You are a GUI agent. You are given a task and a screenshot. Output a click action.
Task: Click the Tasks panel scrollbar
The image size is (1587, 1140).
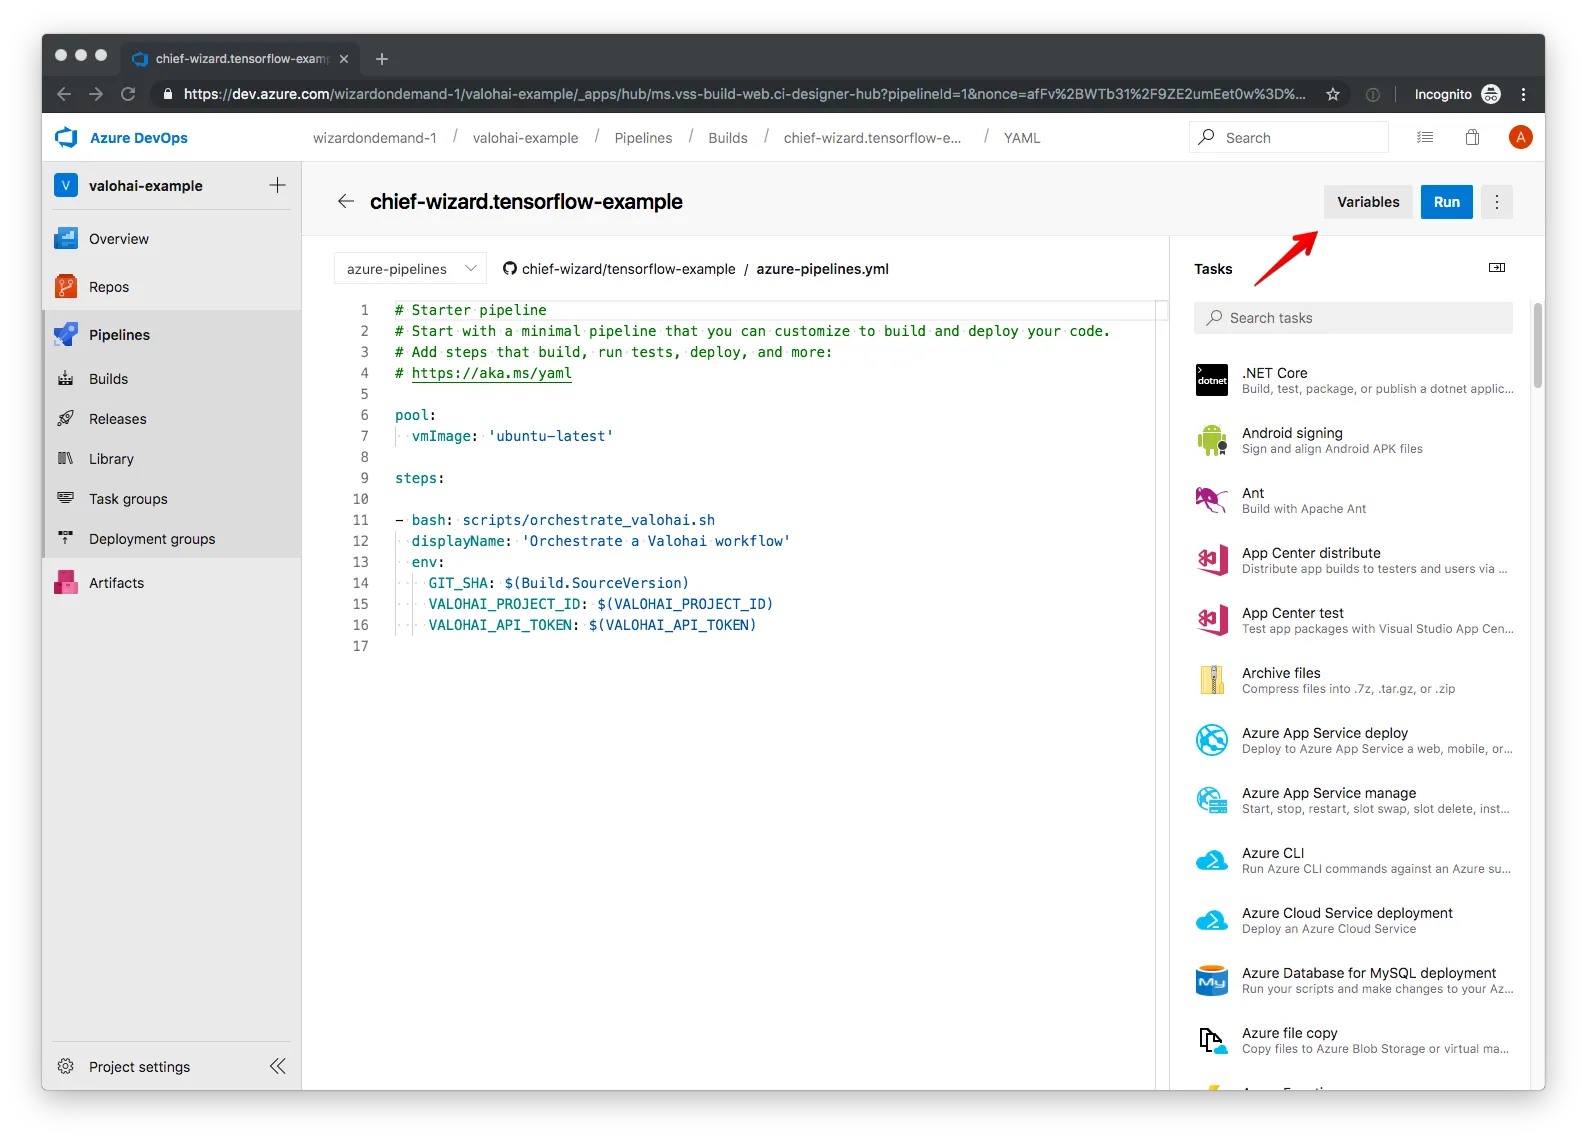[1538, 347]
